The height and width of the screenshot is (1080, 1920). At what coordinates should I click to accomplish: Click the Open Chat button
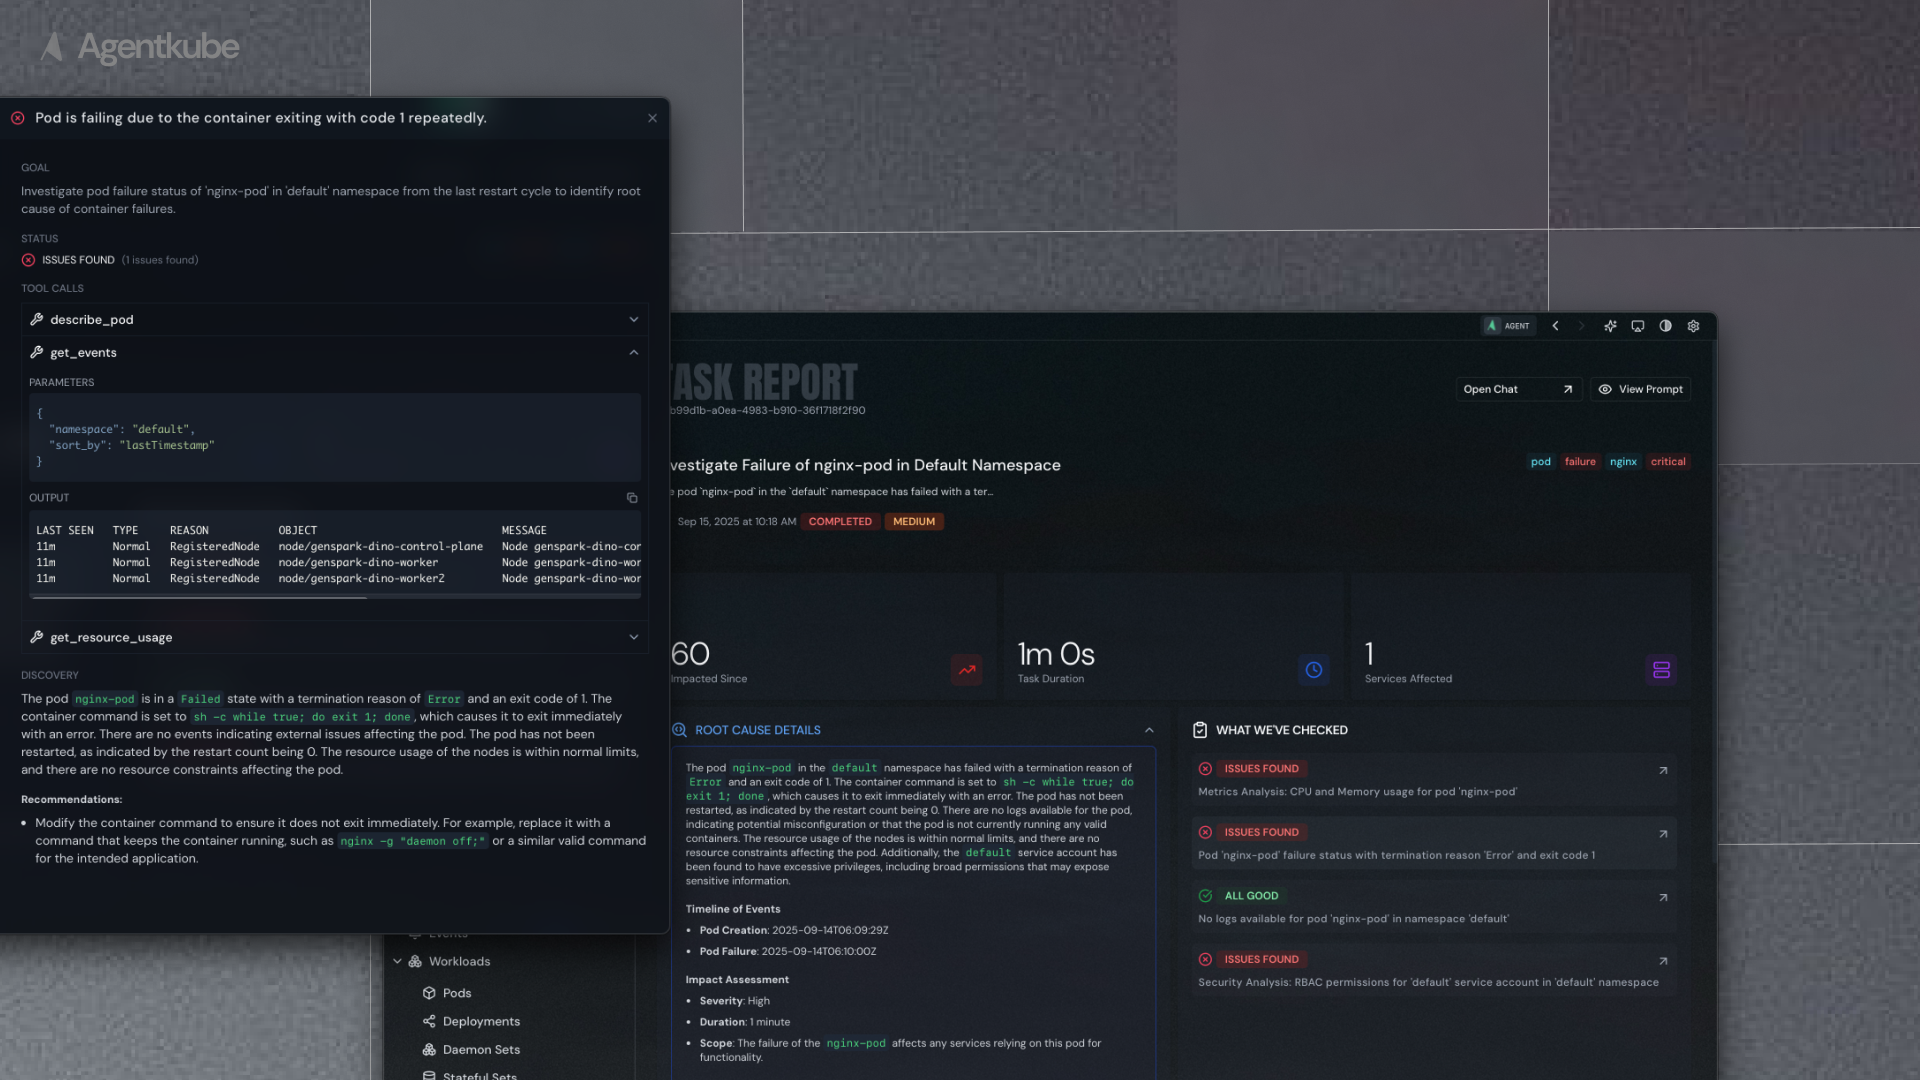(x=1517, y=390)
